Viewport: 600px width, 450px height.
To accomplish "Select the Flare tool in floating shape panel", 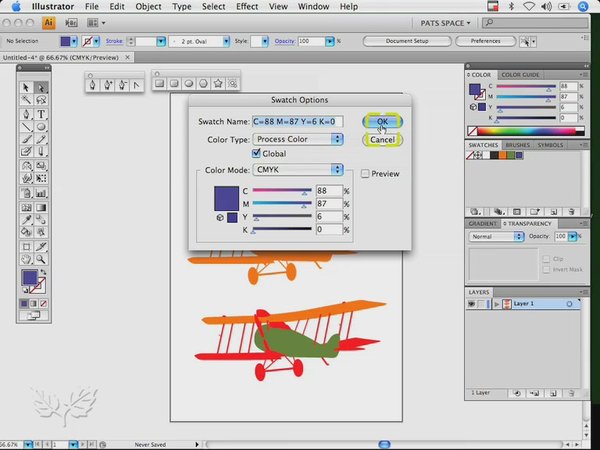I will pos(232,83).
